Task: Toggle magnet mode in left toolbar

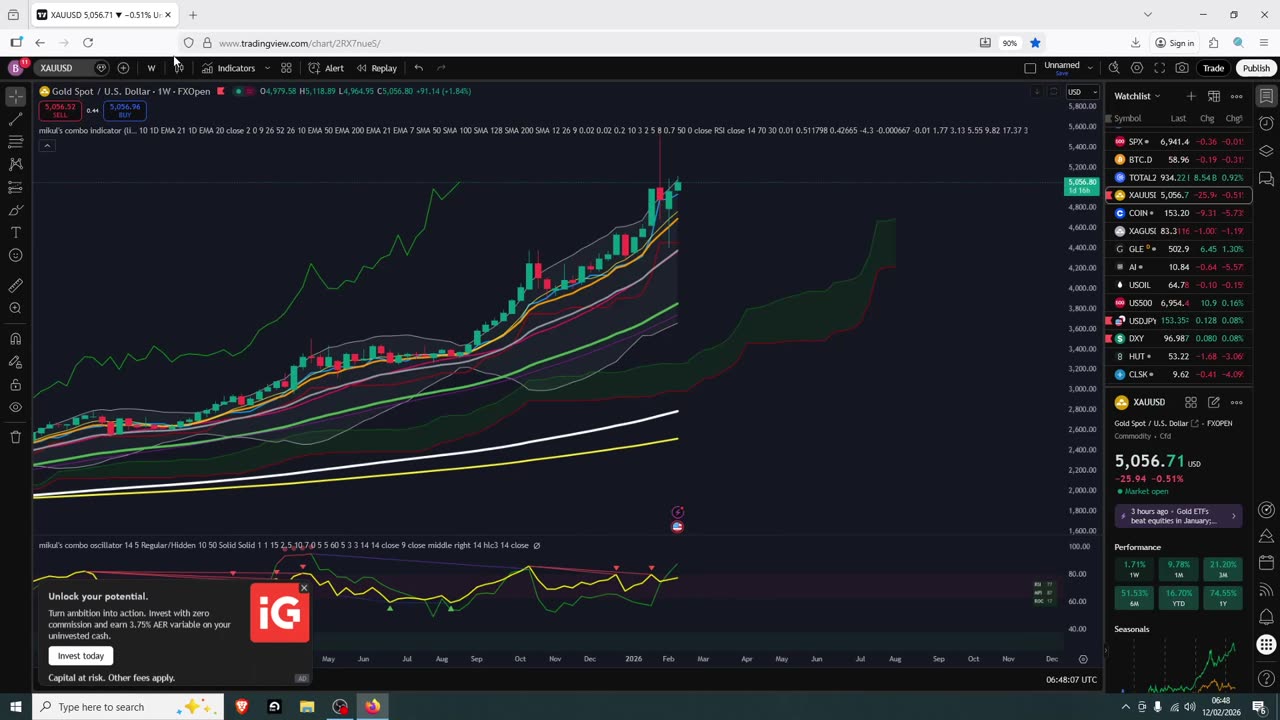Action: tap(15, 338)
